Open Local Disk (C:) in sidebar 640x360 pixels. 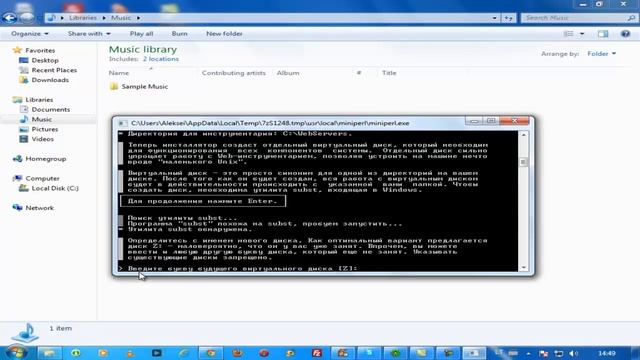pos(55,188)
